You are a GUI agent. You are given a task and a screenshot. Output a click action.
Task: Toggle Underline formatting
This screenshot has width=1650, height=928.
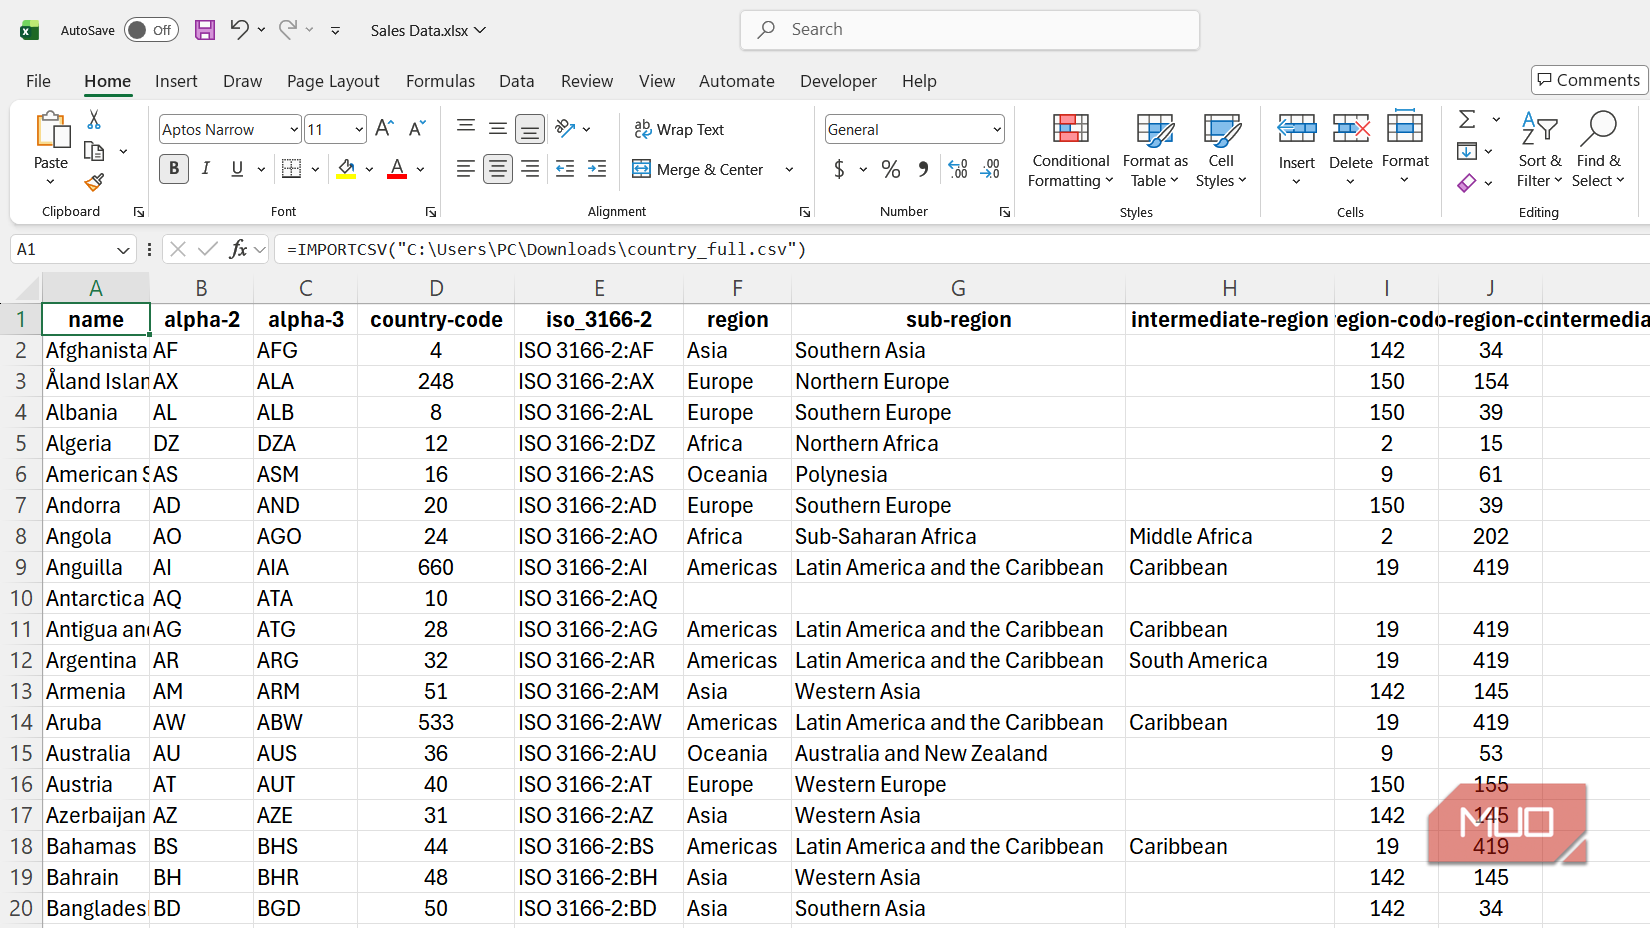tap(237, 169)
